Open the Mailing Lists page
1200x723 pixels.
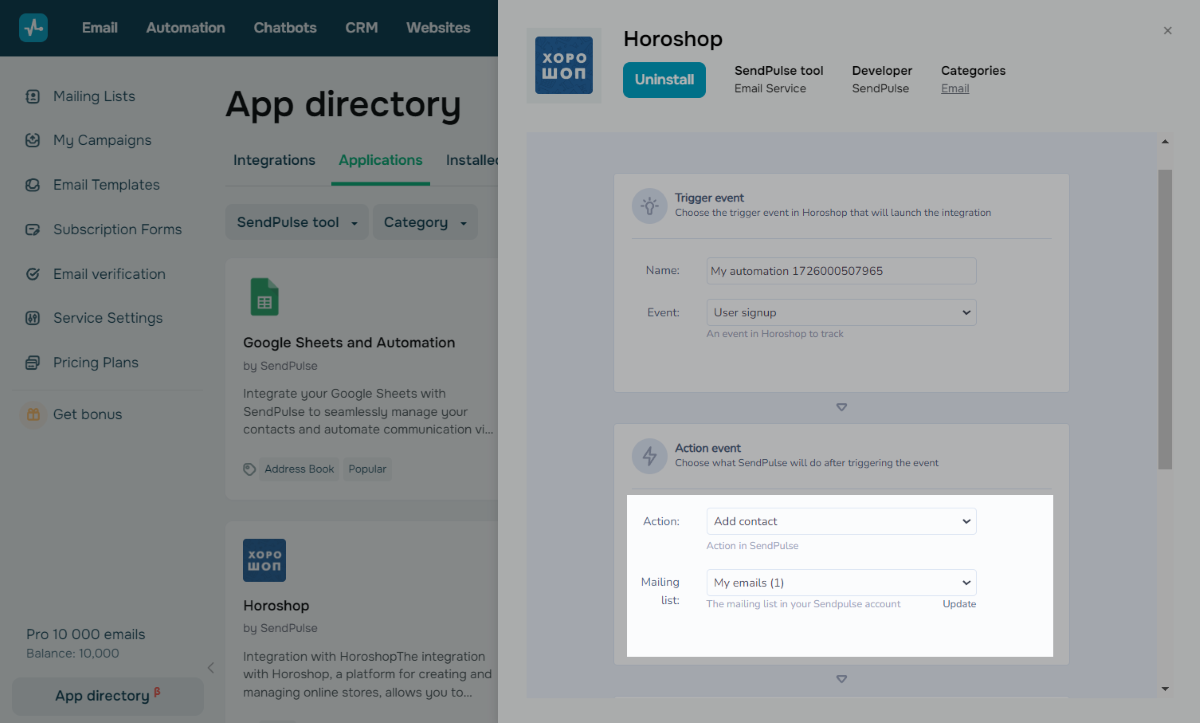tap(94, 97)
